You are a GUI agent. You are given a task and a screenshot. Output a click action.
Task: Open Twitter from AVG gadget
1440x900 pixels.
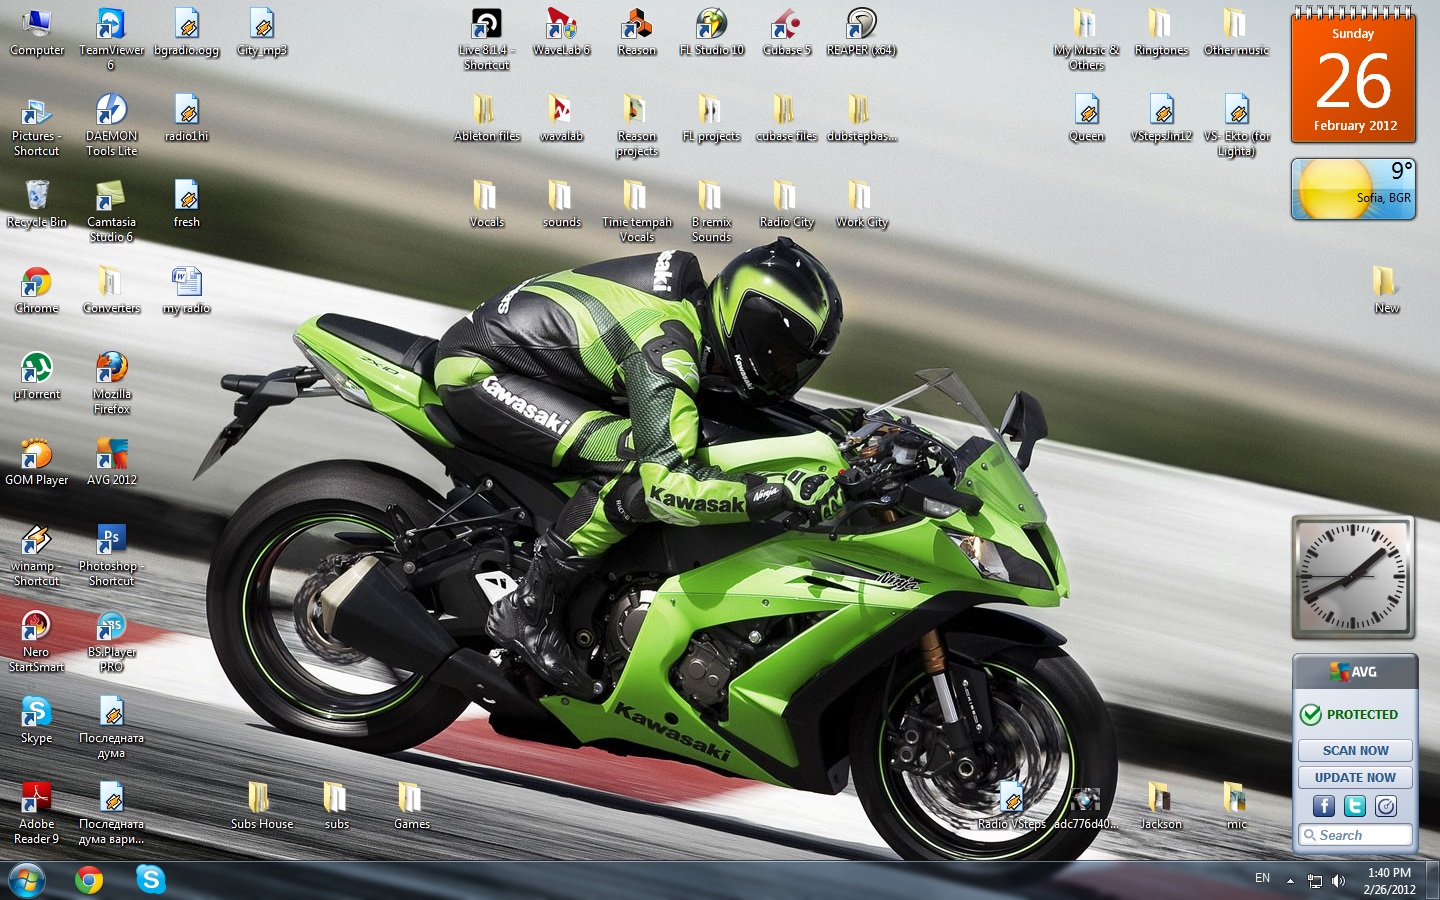click(x=1355, y=806)
